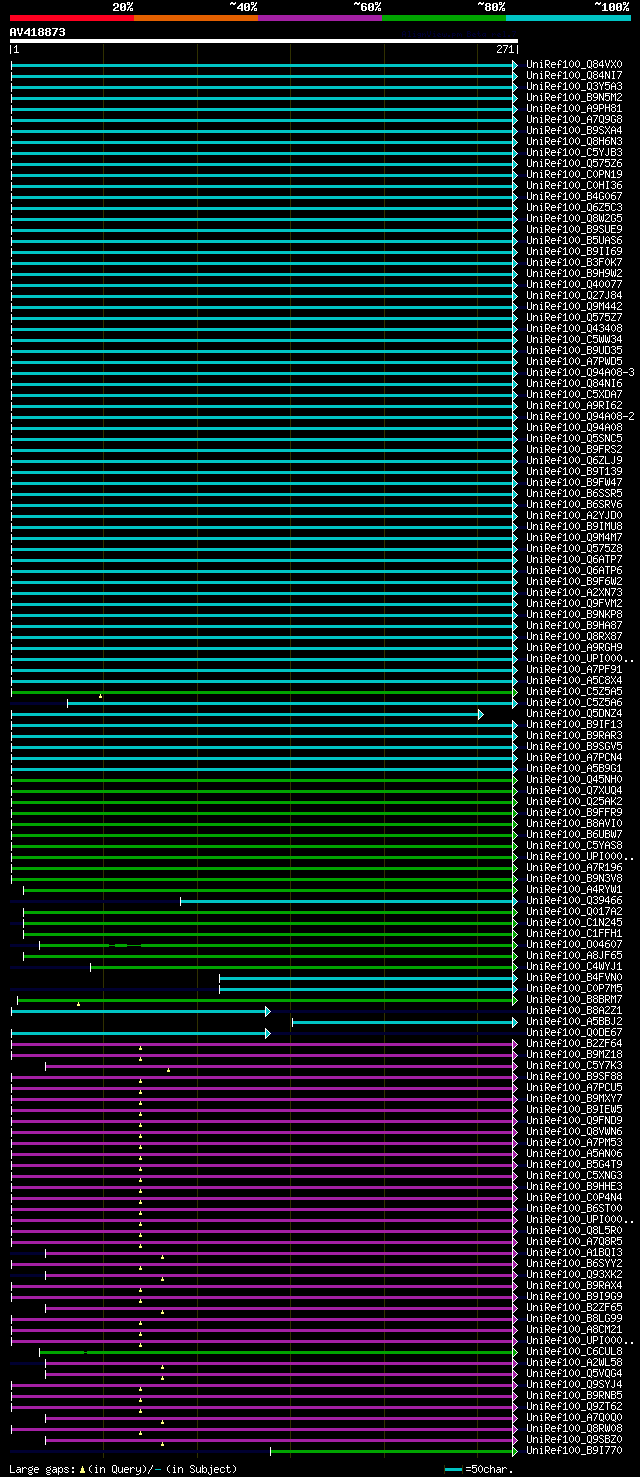The height and width of the screenshot is (1477, 640).
Task: Click the purple ~60% identity legend segment
Action: click(x=319, y=18)
